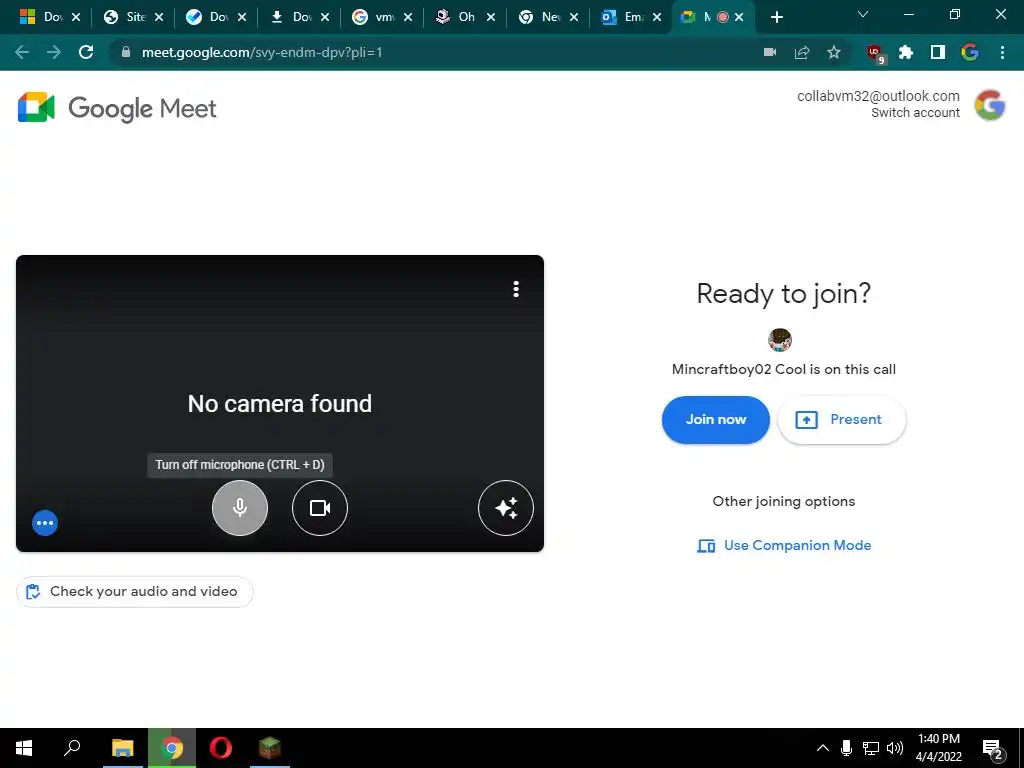Click the Google account avatar in the page header
Screen dimensions: 1024x768
(x=989, y=105)
